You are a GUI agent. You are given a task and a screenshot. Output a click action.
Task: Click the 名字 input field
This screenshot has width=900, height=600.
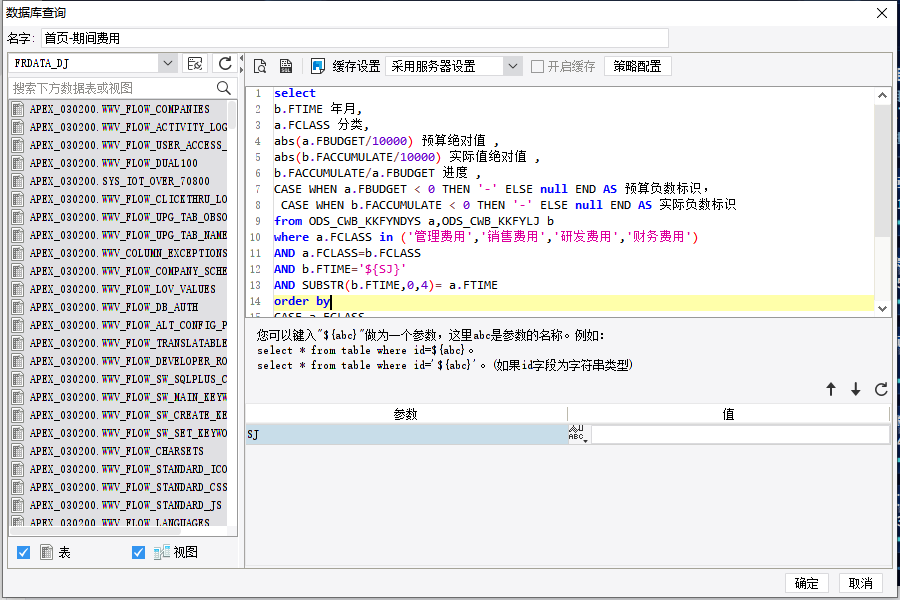355,38
